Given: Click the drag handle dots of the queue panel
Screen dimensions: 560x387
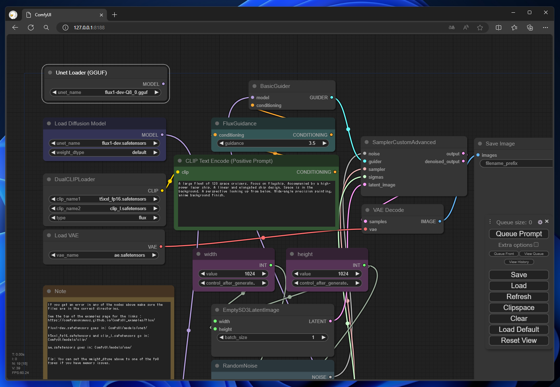Looking at the screenshot, I should [x=490, y=222].
